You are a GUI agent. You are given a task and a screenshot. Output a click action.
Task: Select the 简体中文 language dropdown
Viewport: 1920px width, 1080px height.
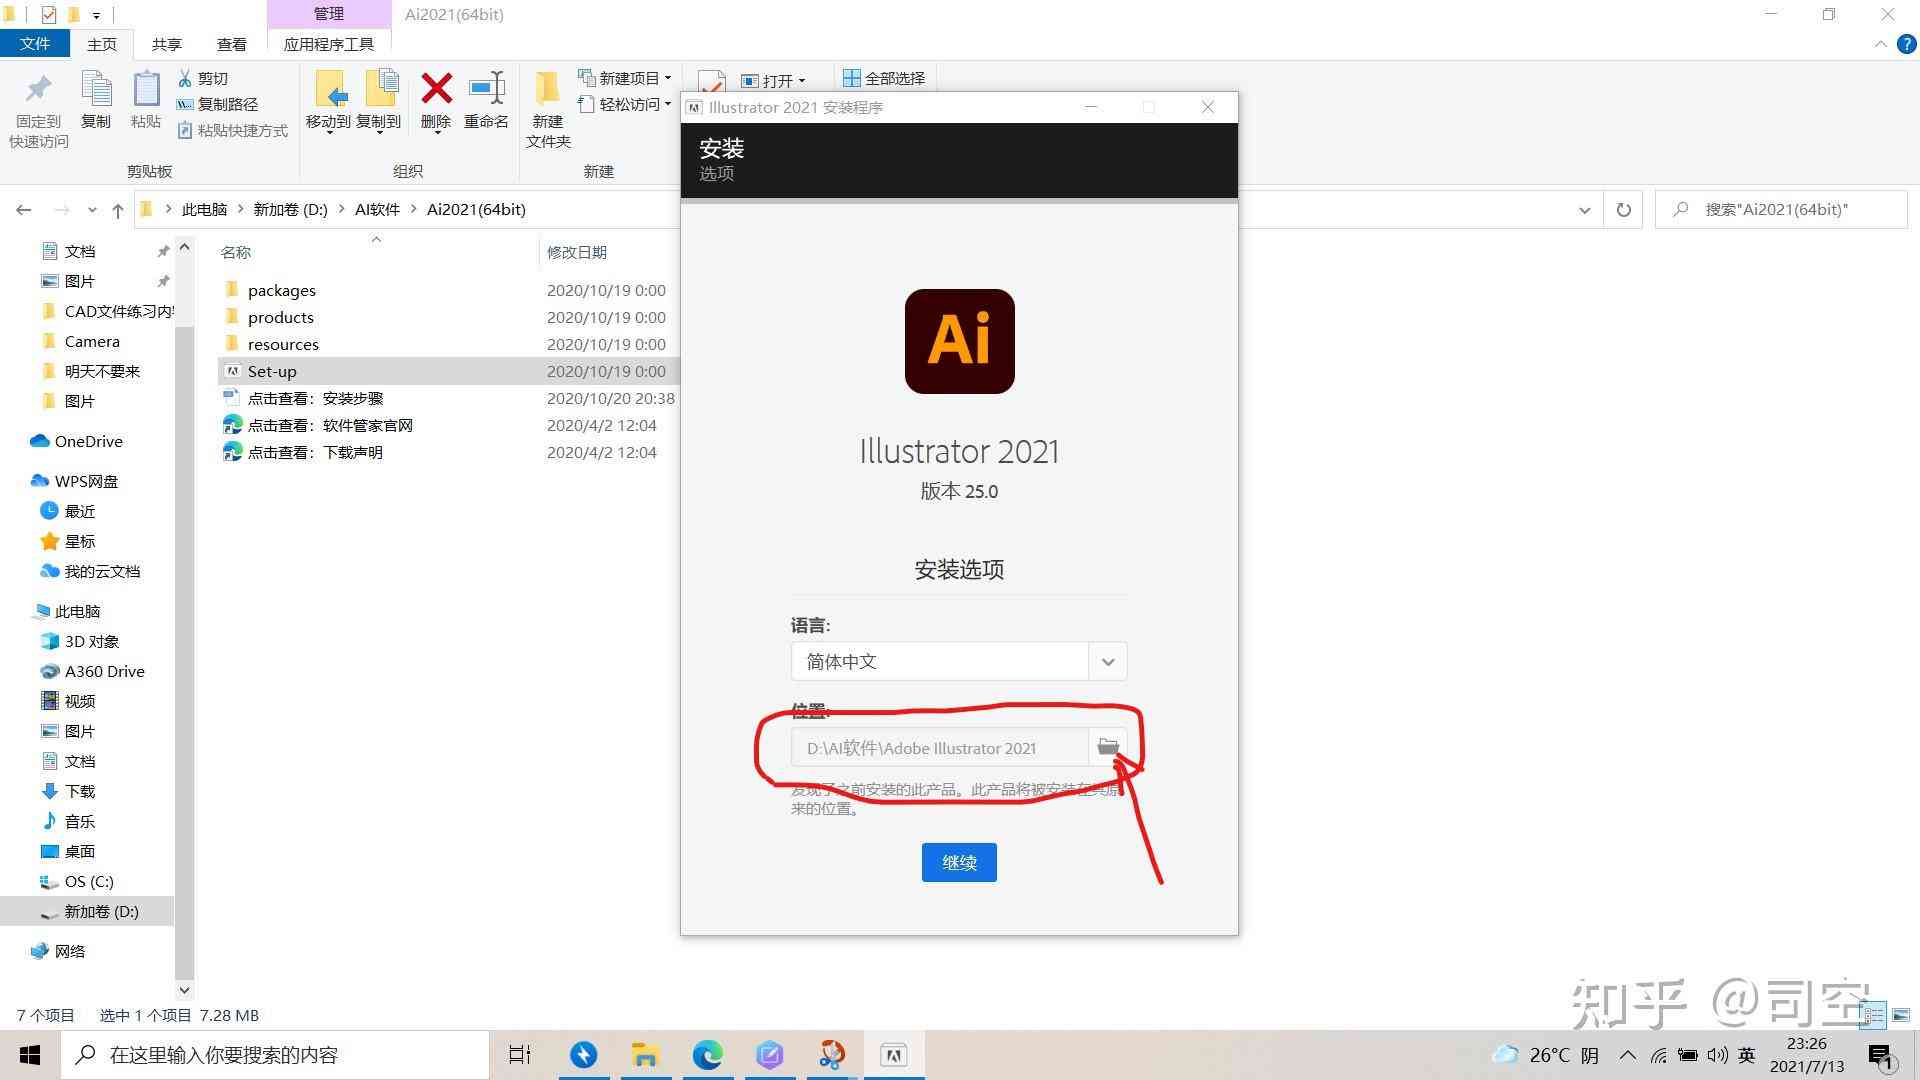click(x=960, y=661)
